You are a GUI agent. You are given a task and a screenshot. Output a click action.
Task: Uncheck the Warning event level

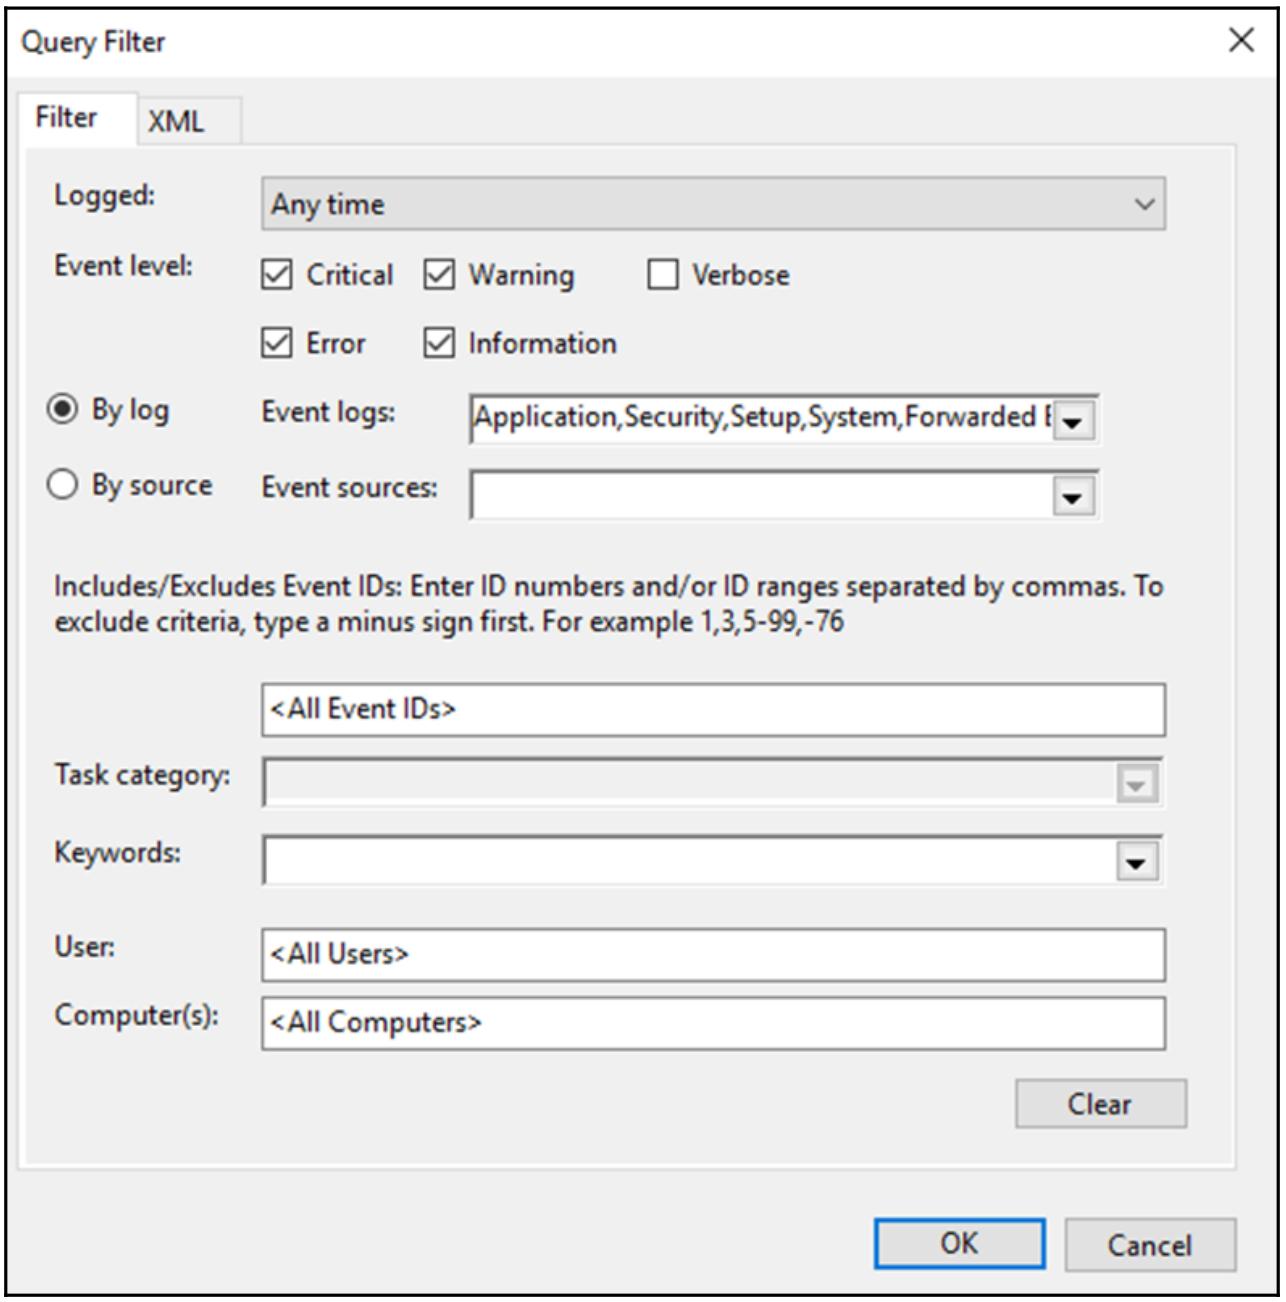click(439, 275)
